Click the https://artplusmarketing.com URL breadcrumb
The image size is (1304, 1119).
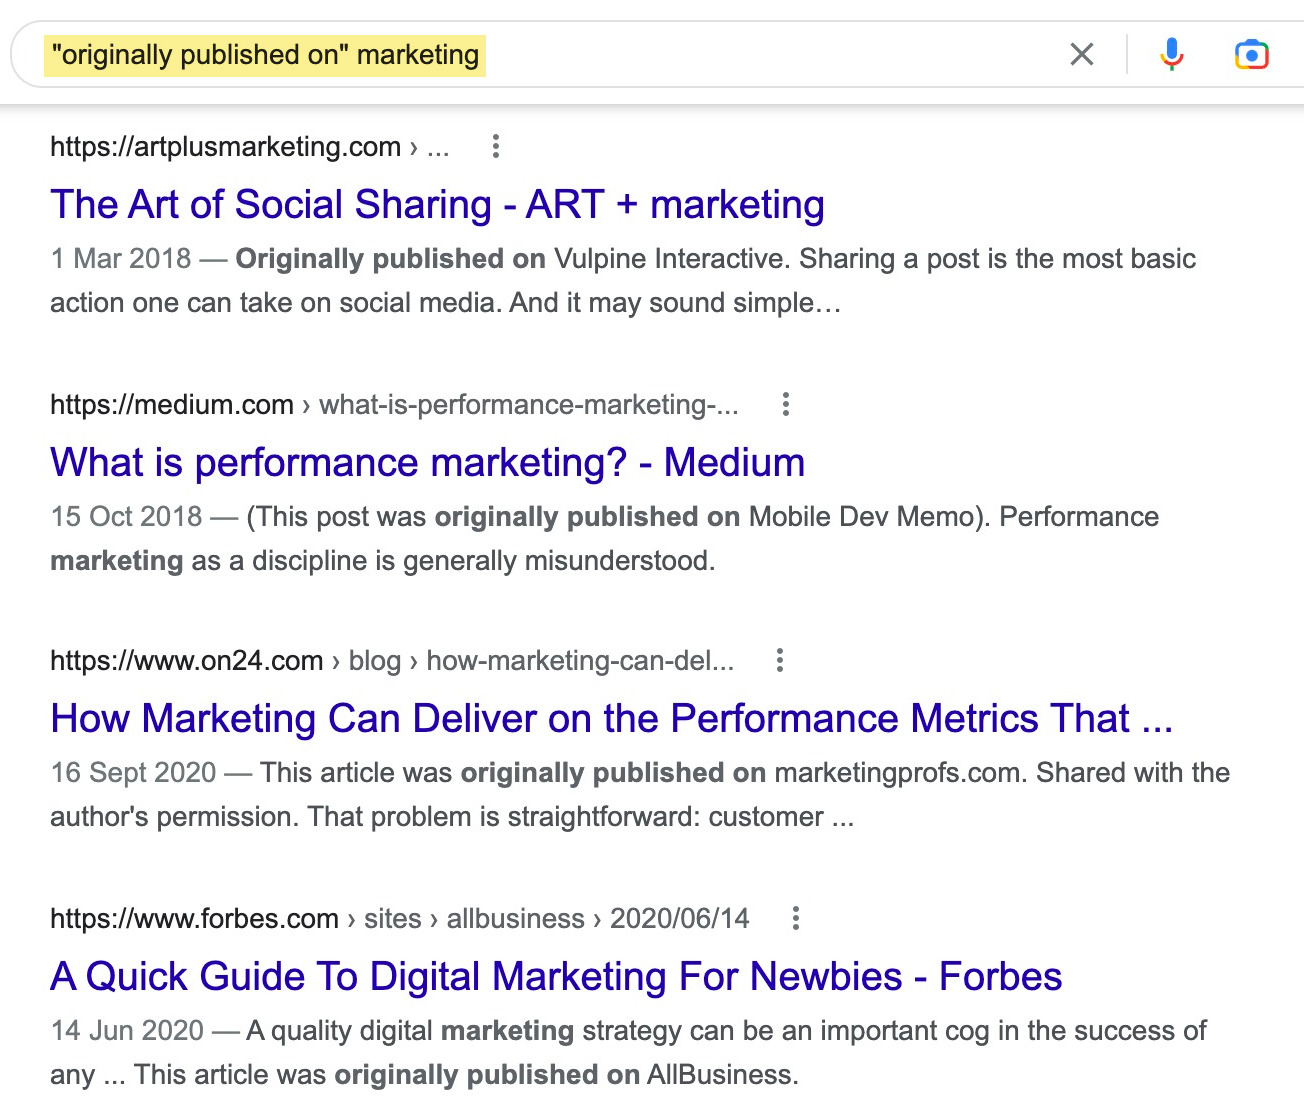point(249,147)
